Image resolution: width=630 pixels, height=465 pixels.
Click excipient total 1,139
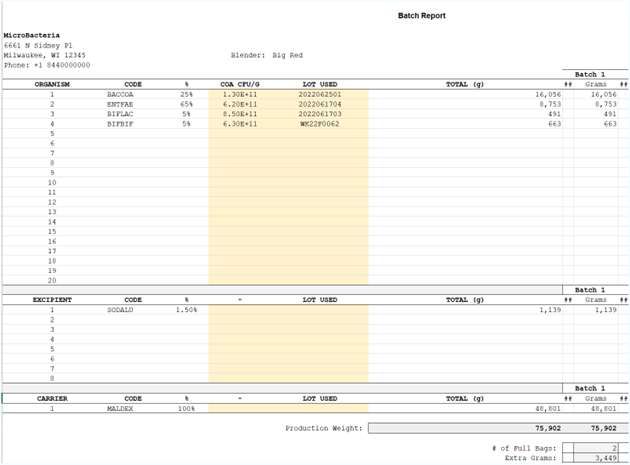click(x=550, y=310)
